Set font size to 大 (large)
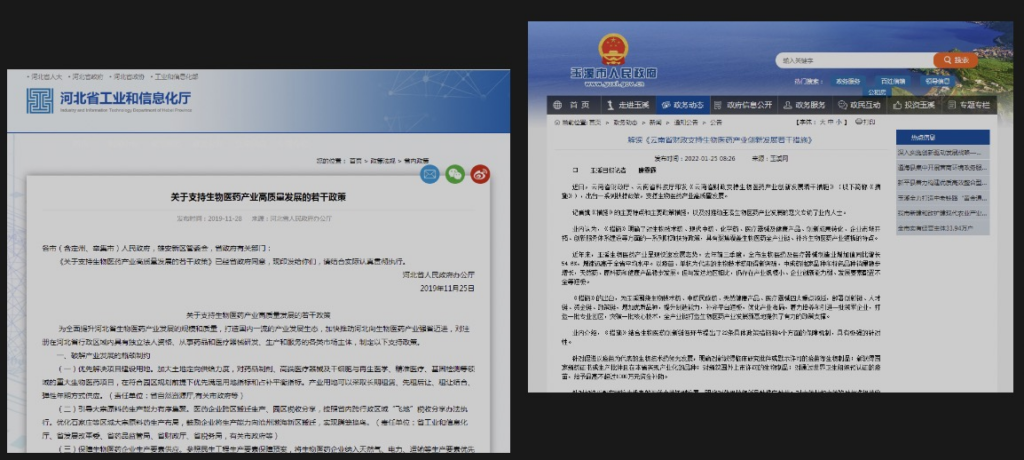Screen dimensions: 1024x460 click(x=822, y=121)
